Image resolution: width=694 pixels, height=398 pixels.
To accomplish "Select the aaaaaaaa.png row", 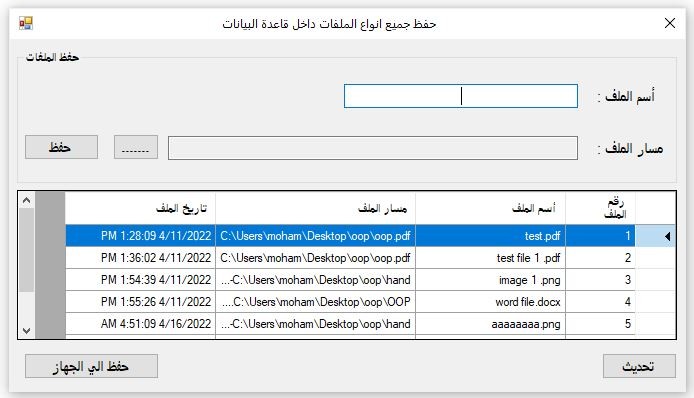I will 371,324.
